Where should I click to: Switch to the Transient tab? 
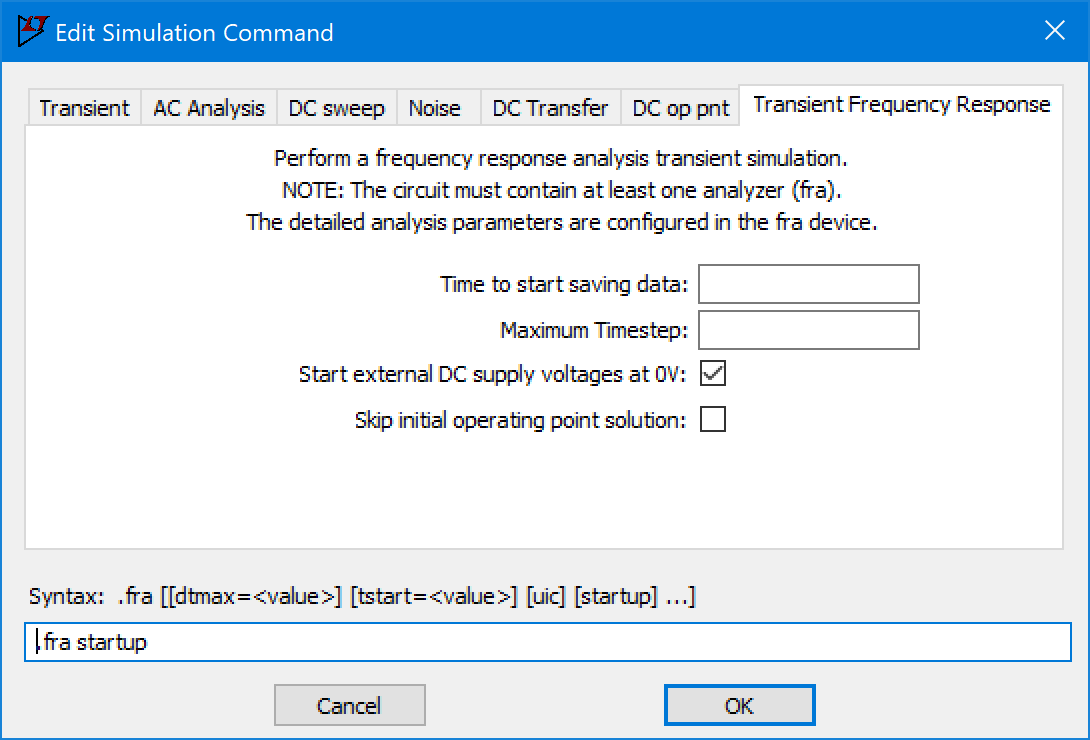click(x=84, y=108)
